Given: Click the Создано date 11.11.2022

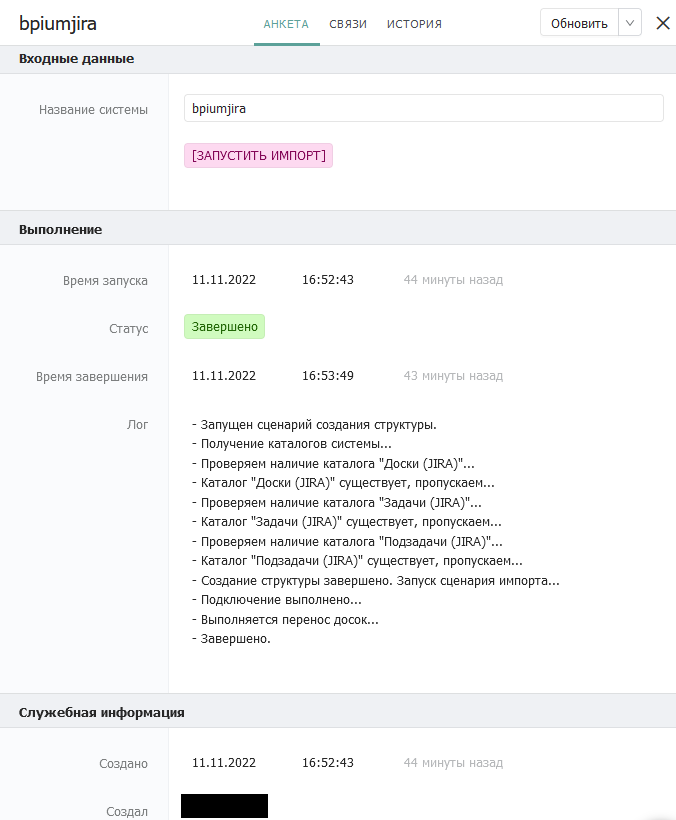Looking at the screenshot, I should (x=224, y=763).
